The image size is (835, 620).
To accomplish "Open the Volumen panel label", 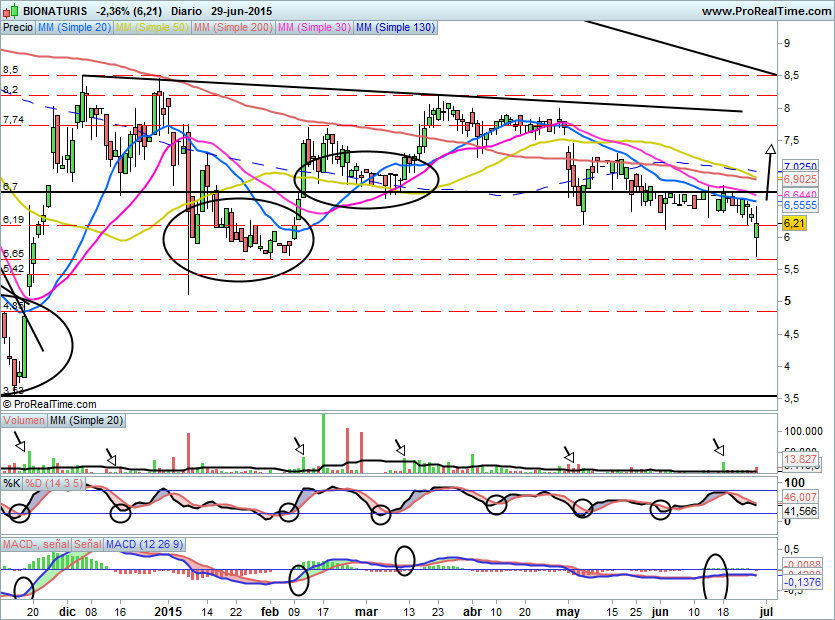I will [x=24, y=421].
